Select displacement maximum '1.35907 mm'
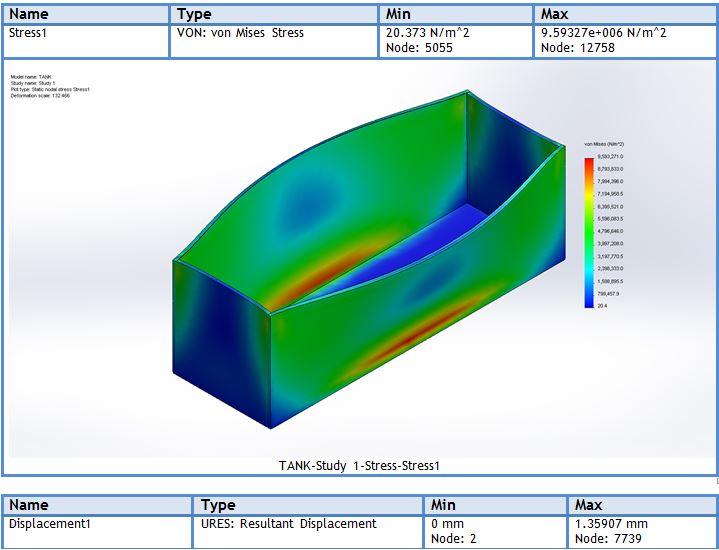Screen dimensions: 719x550 tap(611, 524)
